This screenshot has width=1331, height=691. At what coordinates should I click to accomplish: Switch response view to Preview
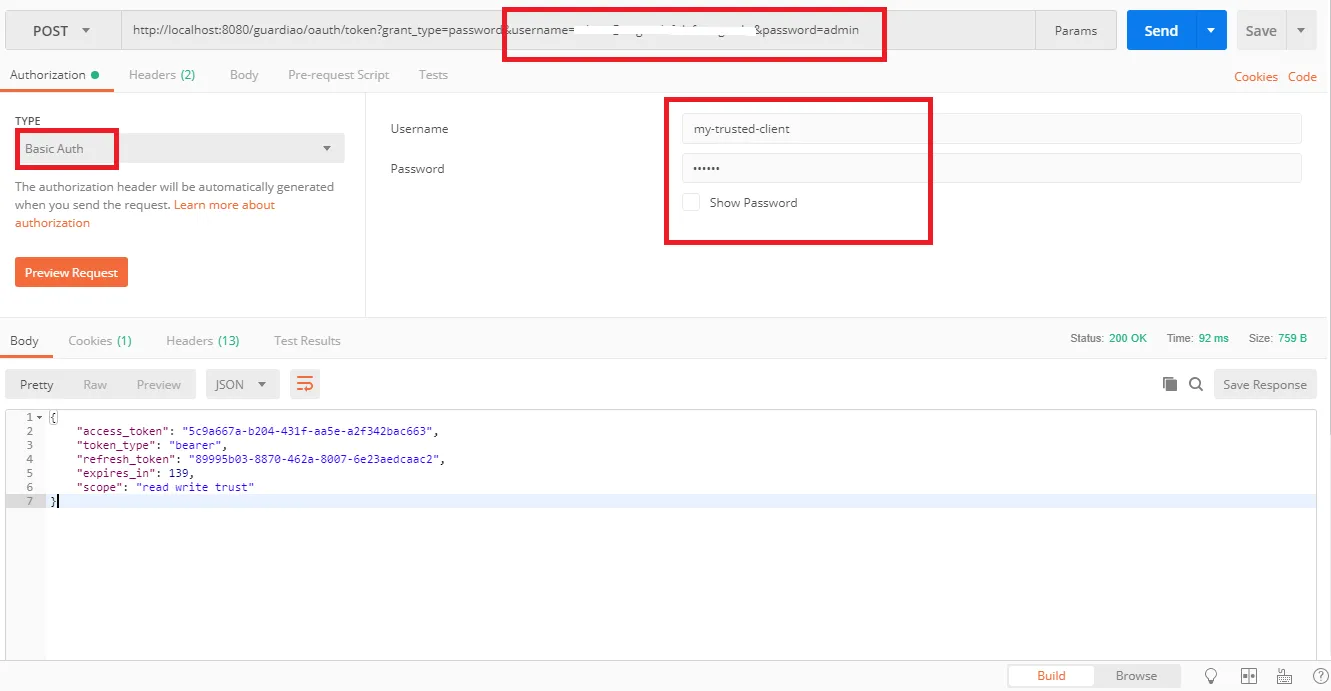click(159, 384)
